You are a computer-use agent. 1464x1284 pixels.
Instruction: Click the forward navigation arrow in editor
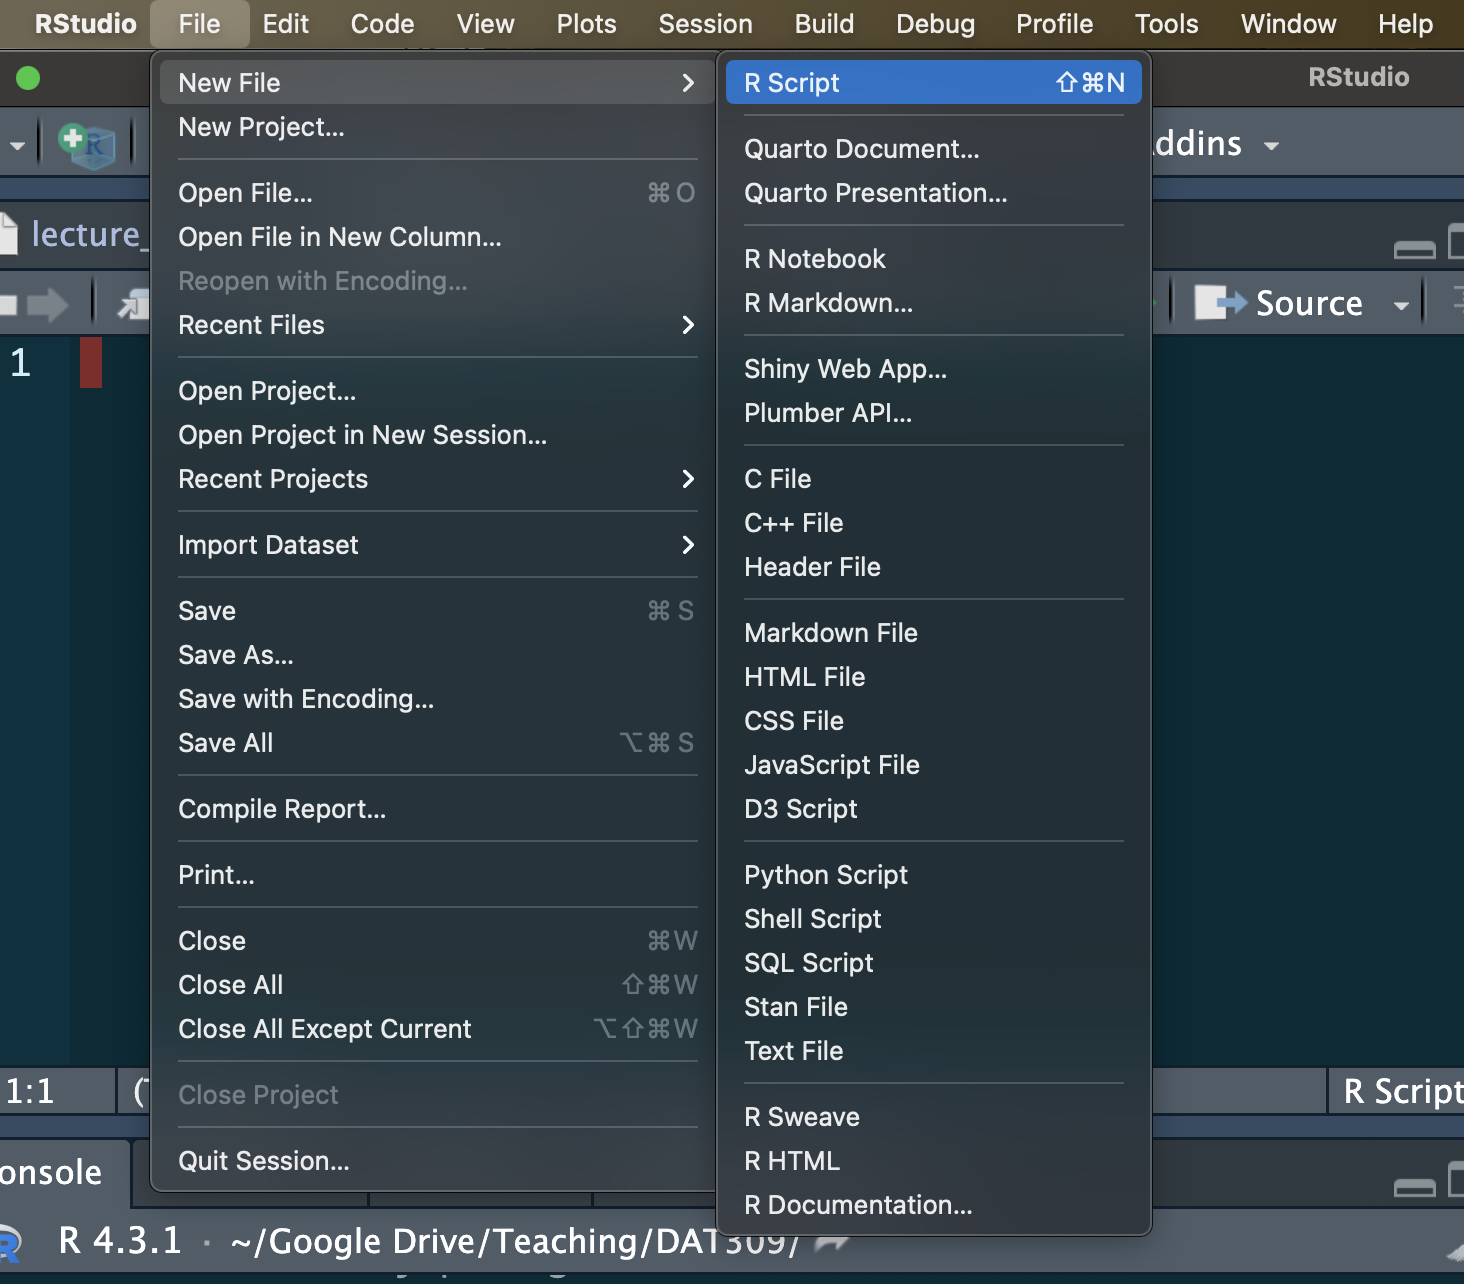click(47, 304)
